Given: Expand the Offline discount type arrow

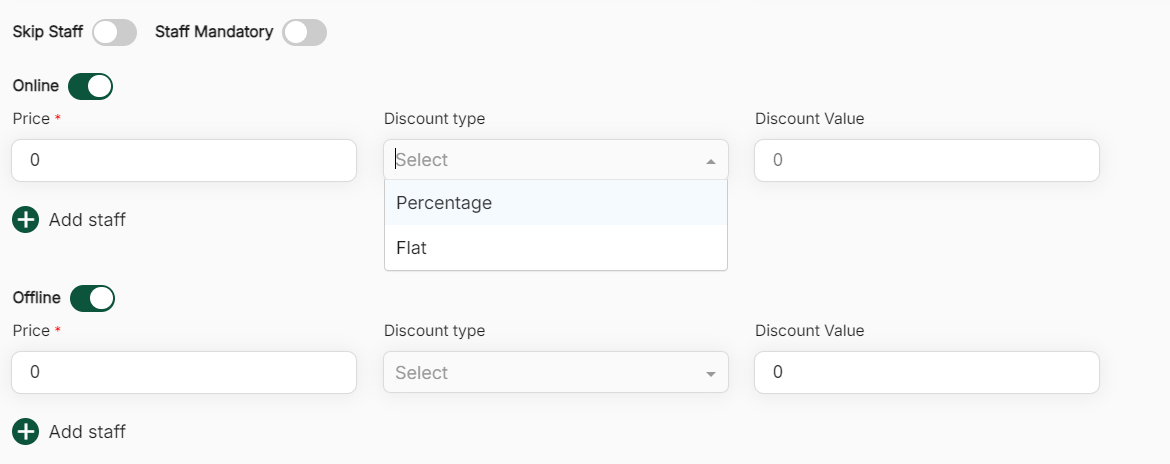Looking at the screenshot, I should (x=710, y=373).
